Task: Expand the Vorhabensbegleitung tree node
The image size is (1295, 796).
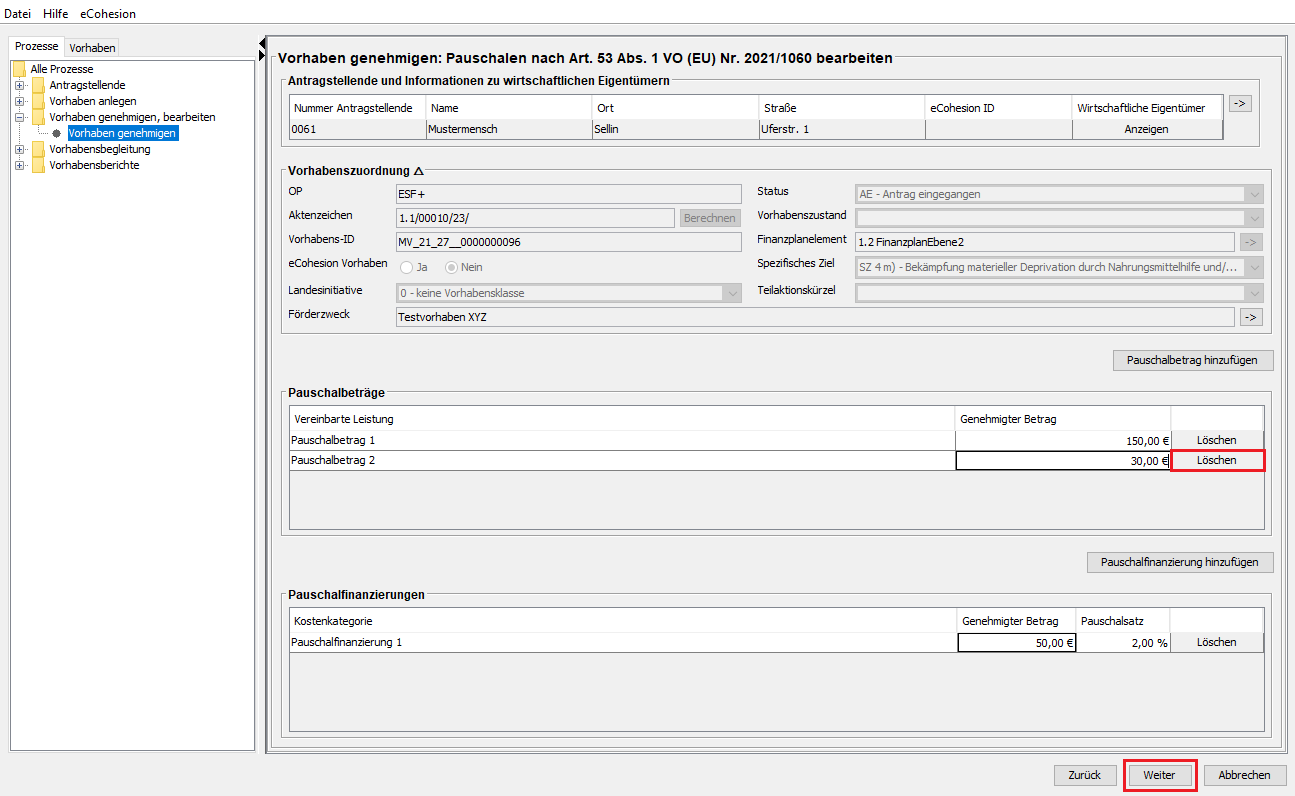Action: point(20,149)
